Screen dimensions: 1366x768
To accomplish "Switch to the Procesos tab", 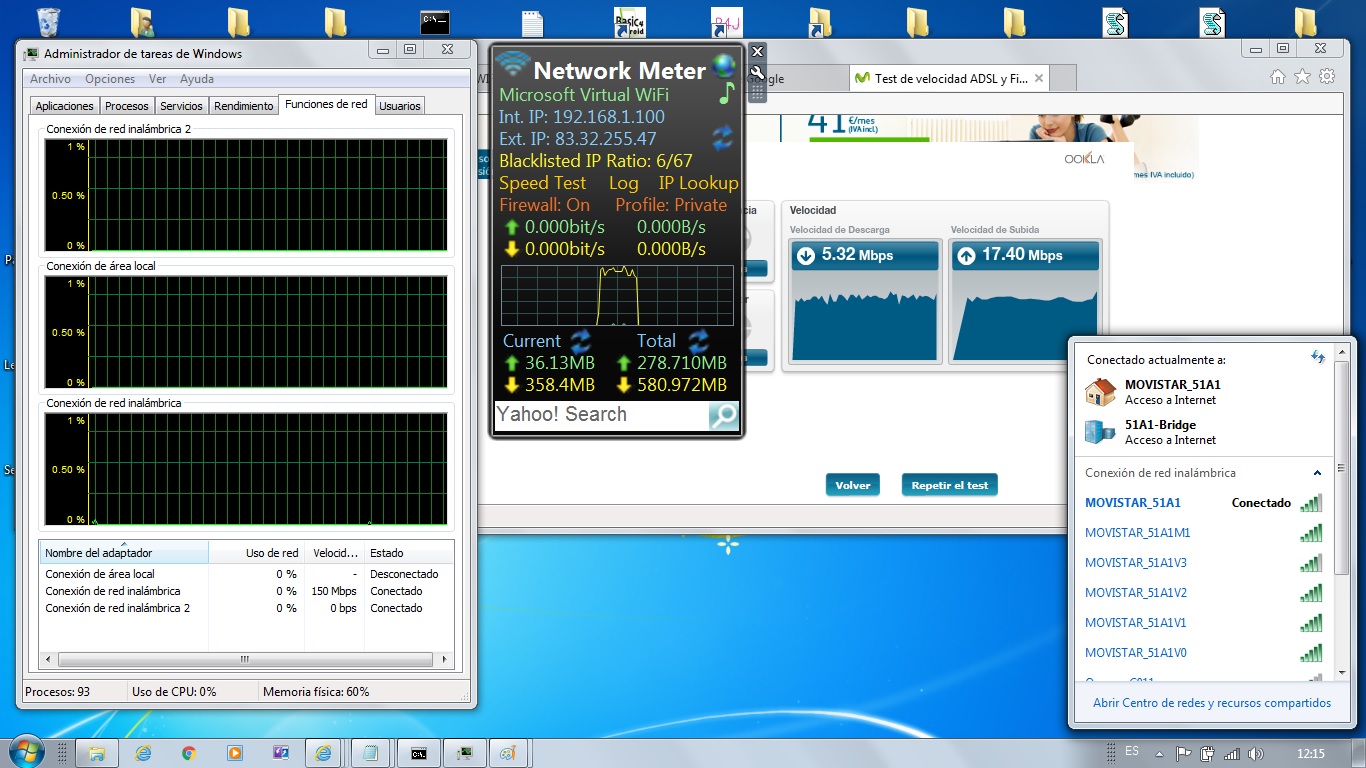I will coord(127,106).
